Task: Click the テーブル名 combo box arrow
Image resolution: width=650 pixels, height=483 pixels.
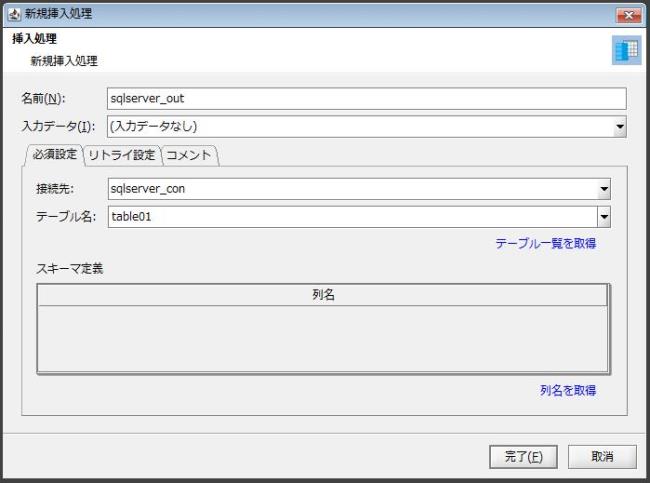Action: [x=603, y=217]
